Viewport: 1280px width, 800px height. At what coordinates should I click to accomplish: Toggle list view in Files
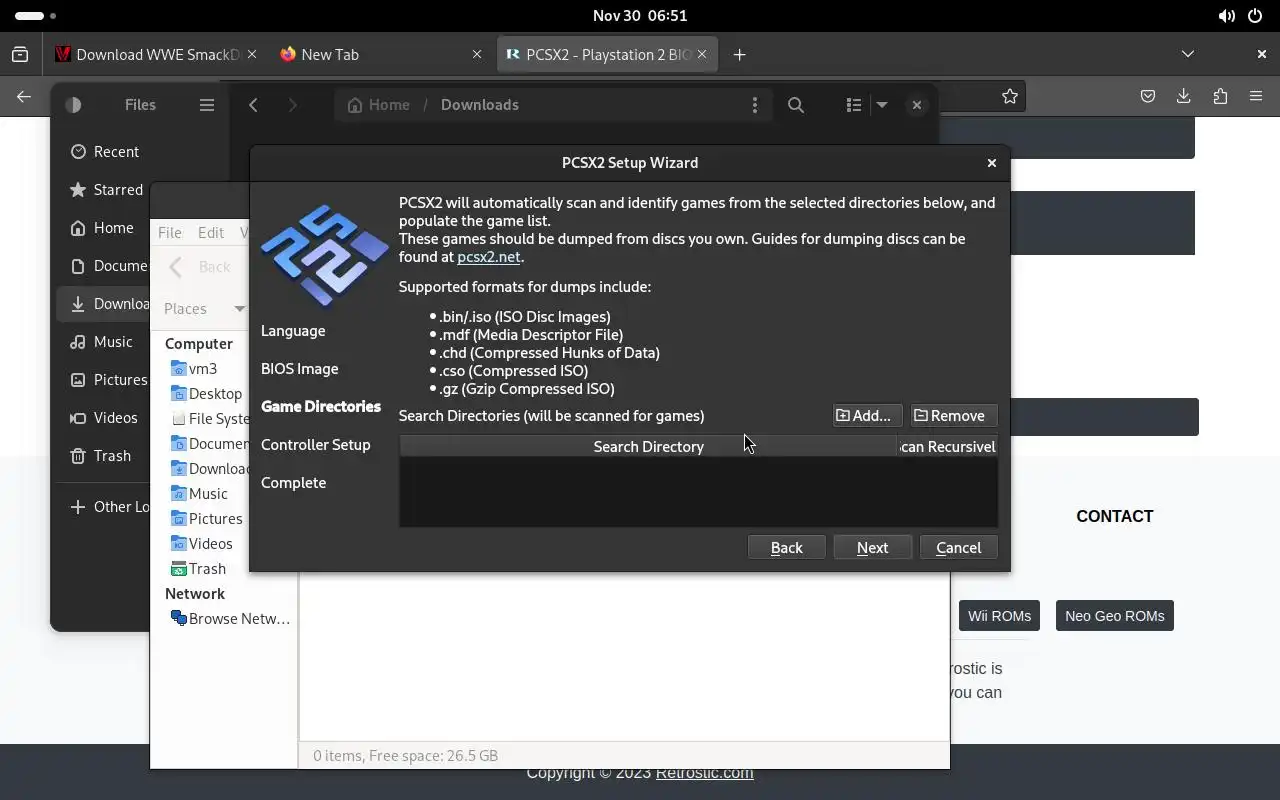tap(853, 104)
